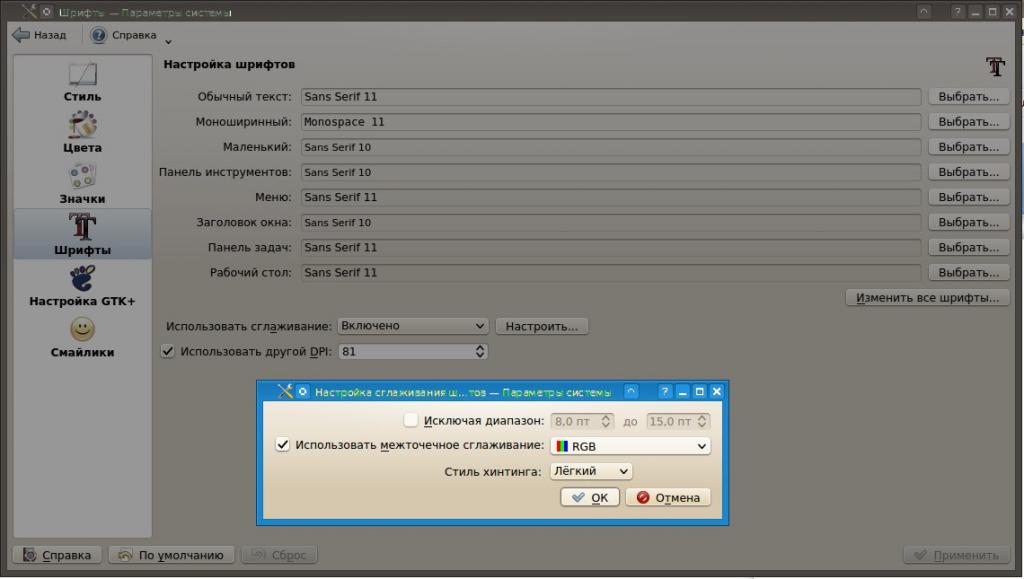This screenshot has height=579, width=1024.
Task: Click the question mark in main title bar
Action: tap(957, 11)
